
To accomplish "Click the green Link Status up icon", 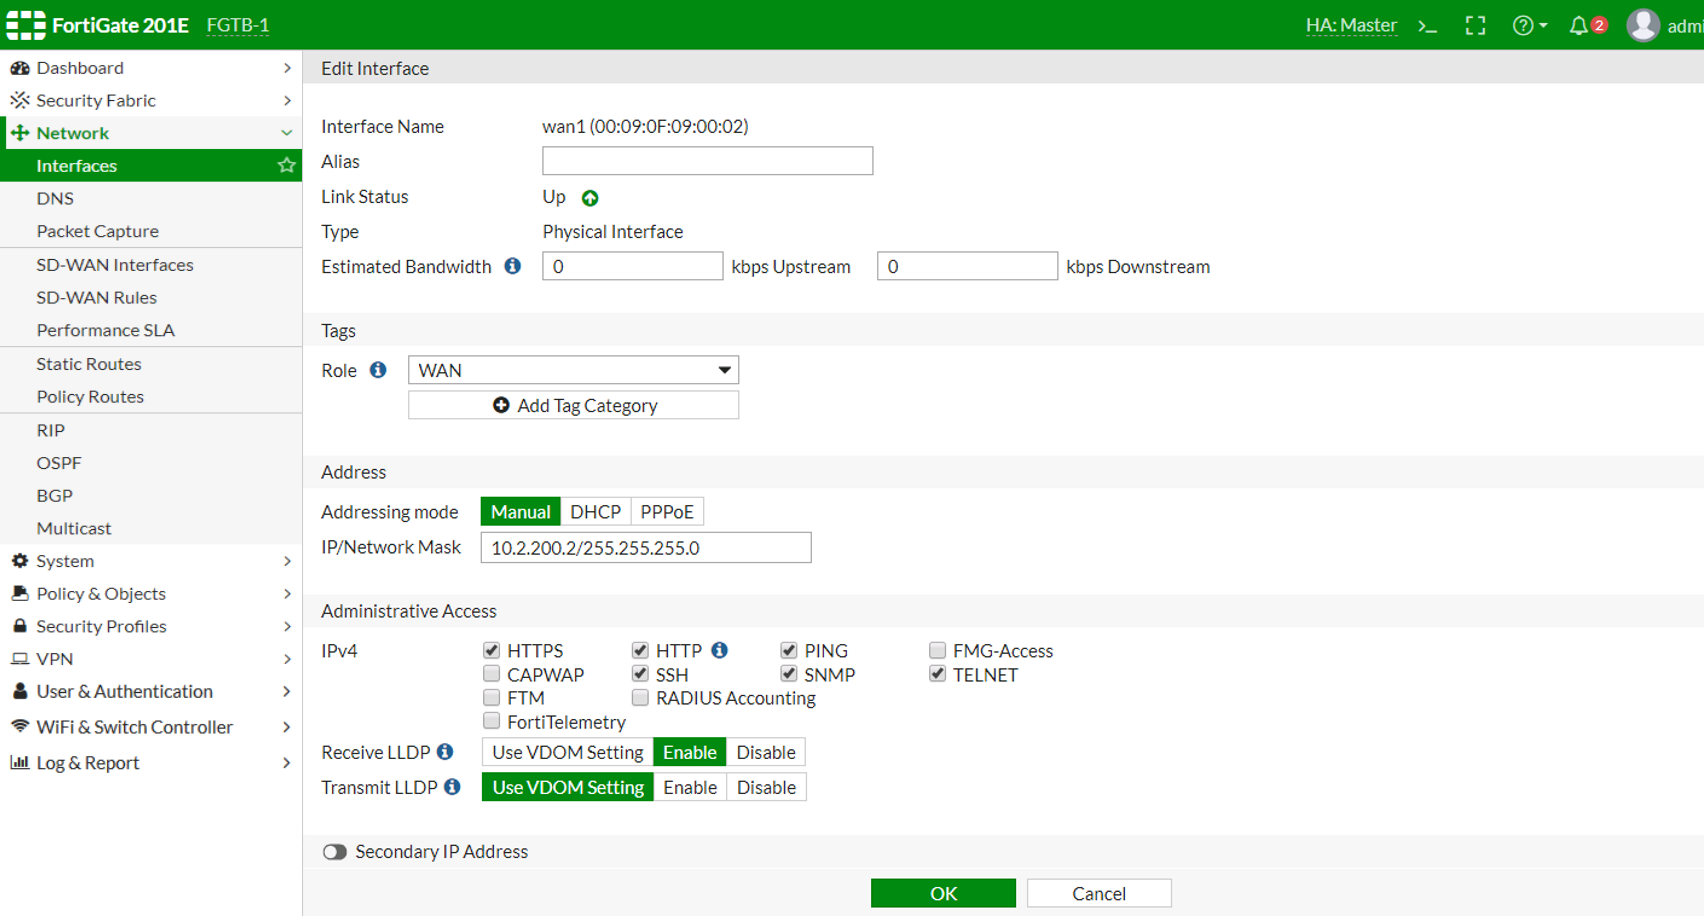I will click(x=590, y=198).
